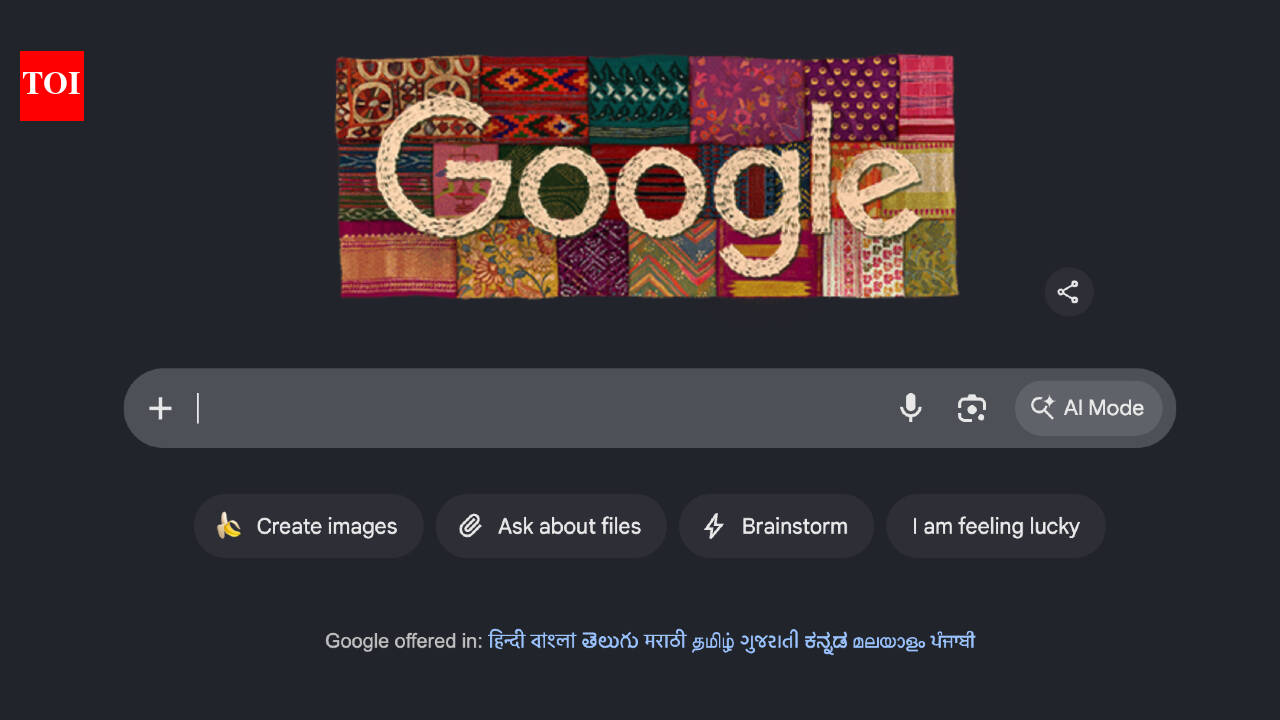This screenshot has width=1280, height=720.
Task: Select the Tamil language link
Action: click(x=713, y=641)
